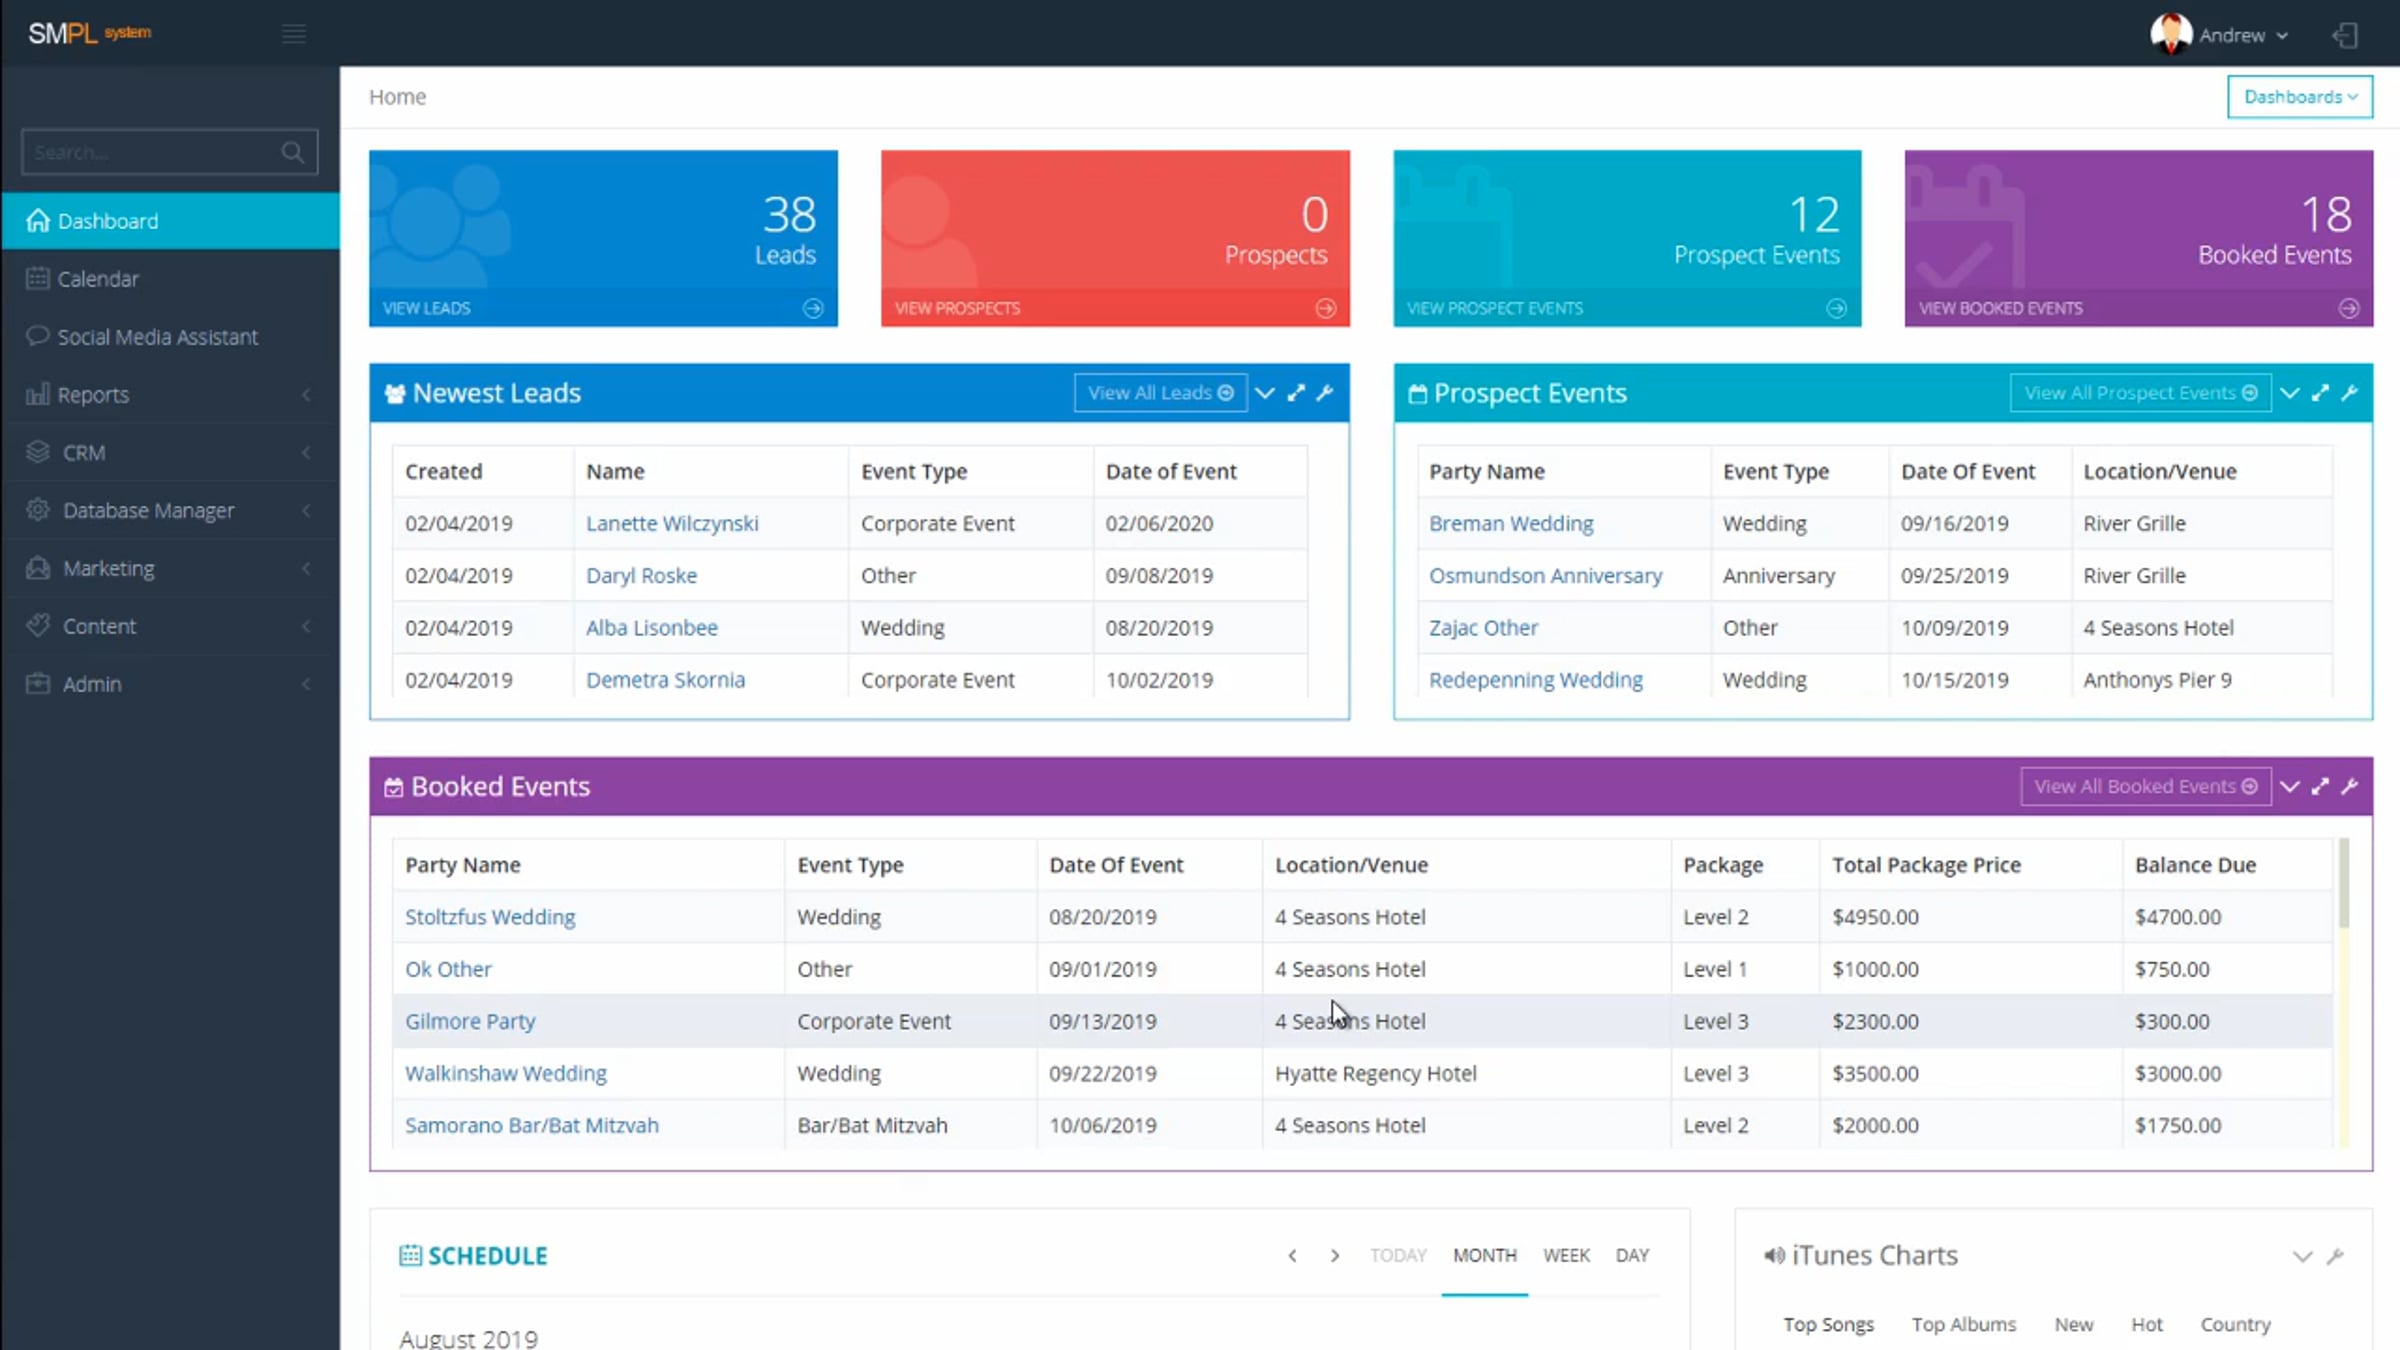
Task: Click View All Leads button
Action: tap(1160, 393)
